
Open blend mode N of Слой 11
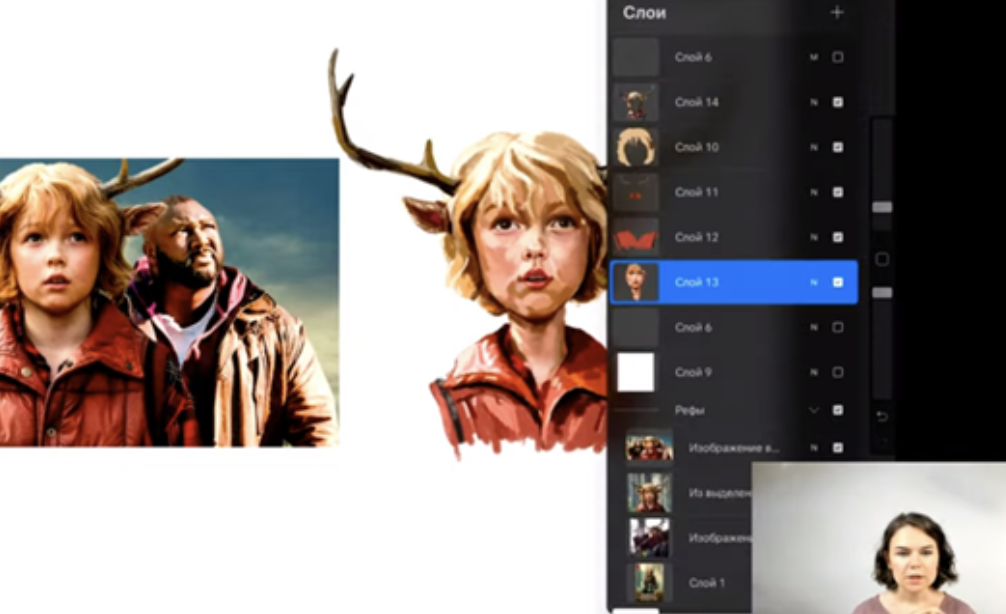pyautogui.click(x=814, y=192)
